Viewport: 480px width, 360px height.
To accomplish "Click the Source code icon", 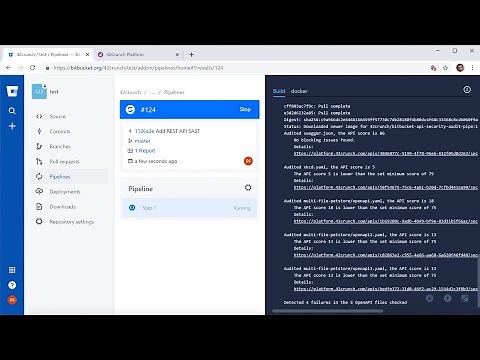I will (39, 116).
